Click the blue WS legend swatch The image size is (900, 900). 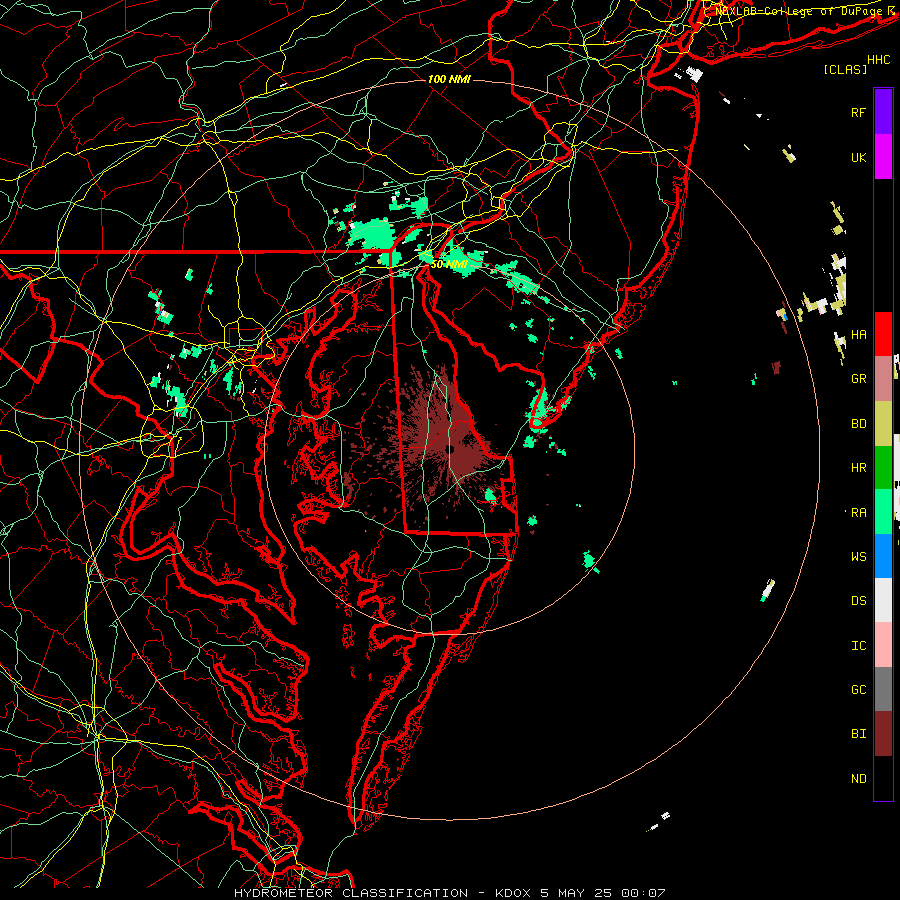coord(883,556)
